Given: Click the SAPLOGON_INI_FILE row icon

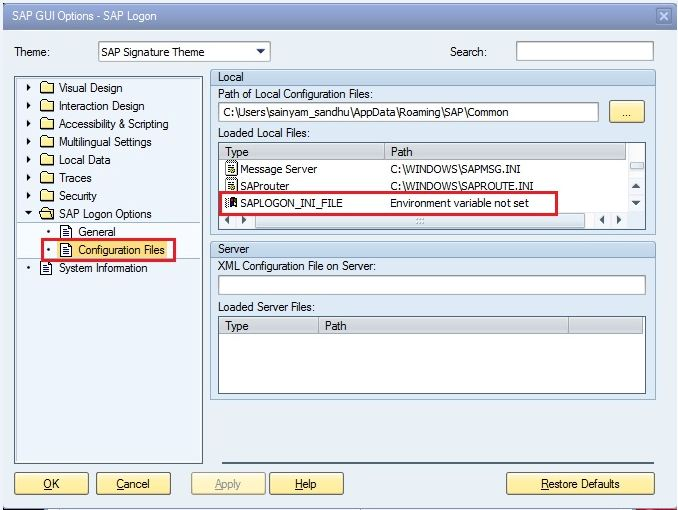Looking at the screenshot, I should (232, 203).
